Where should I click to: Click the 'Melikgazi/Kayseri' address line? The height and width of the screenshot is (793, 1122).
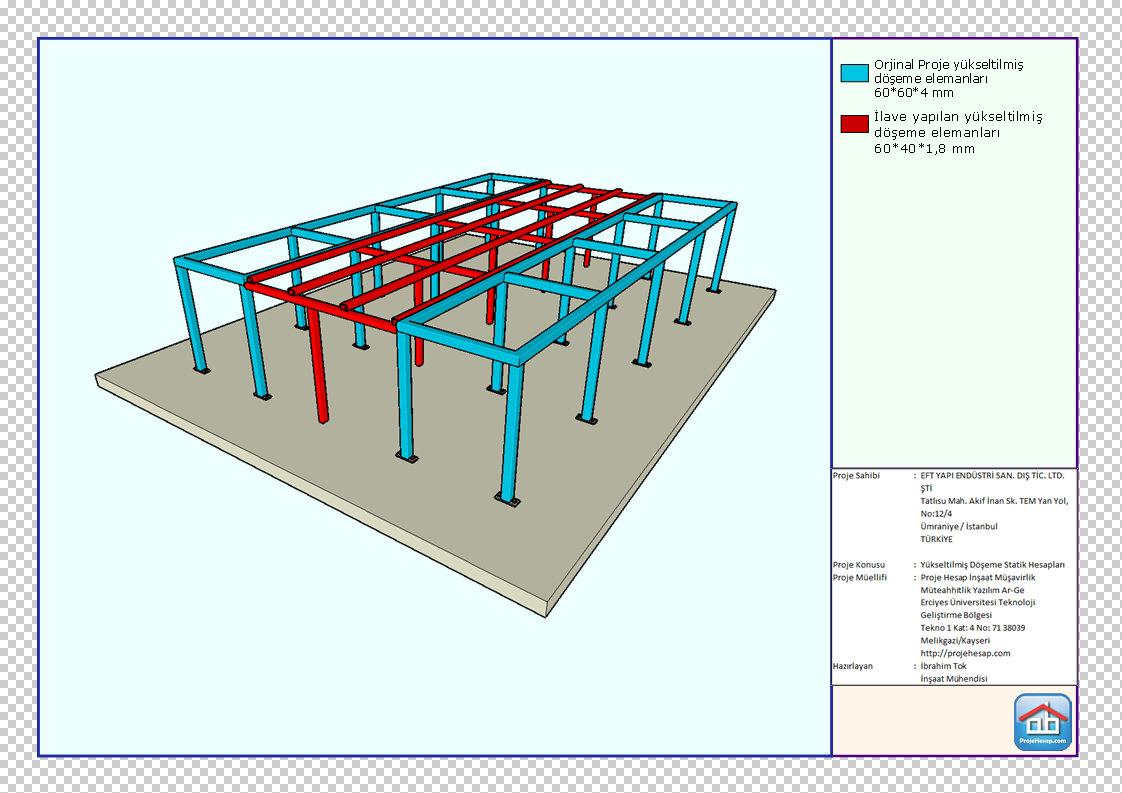(x=955, y=640)
